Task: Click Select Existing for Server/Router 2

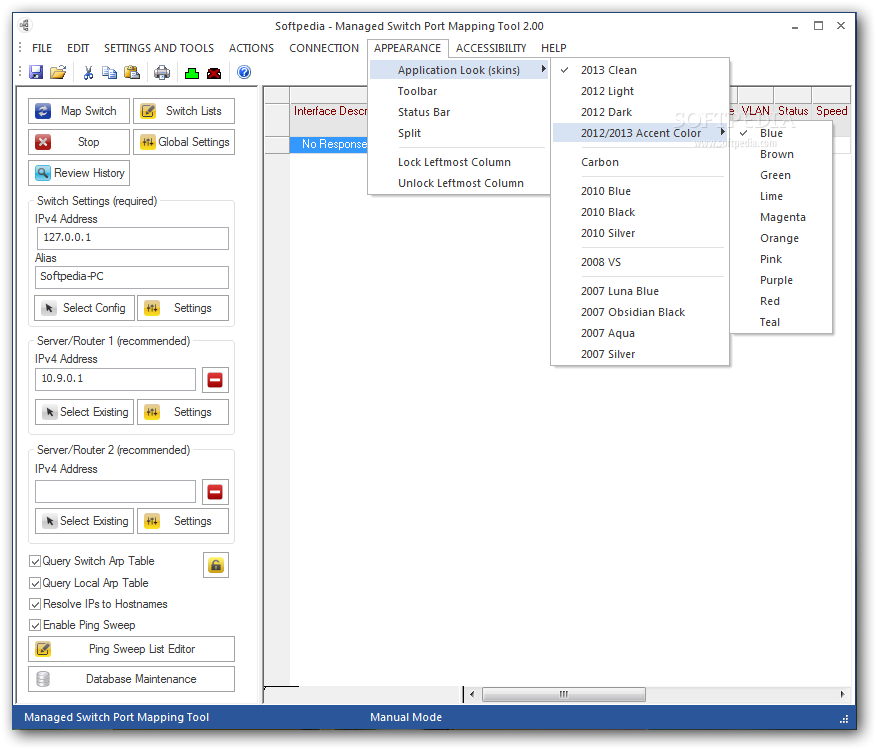Action: 84,521
